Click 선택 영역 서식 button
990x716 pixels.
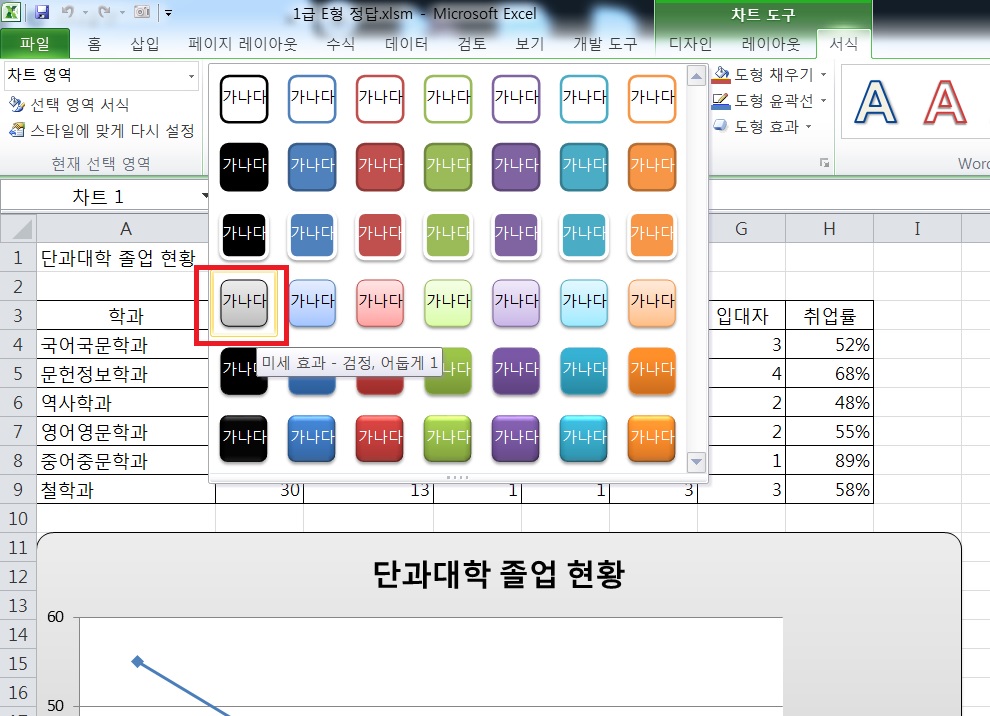tap(70, 105)
